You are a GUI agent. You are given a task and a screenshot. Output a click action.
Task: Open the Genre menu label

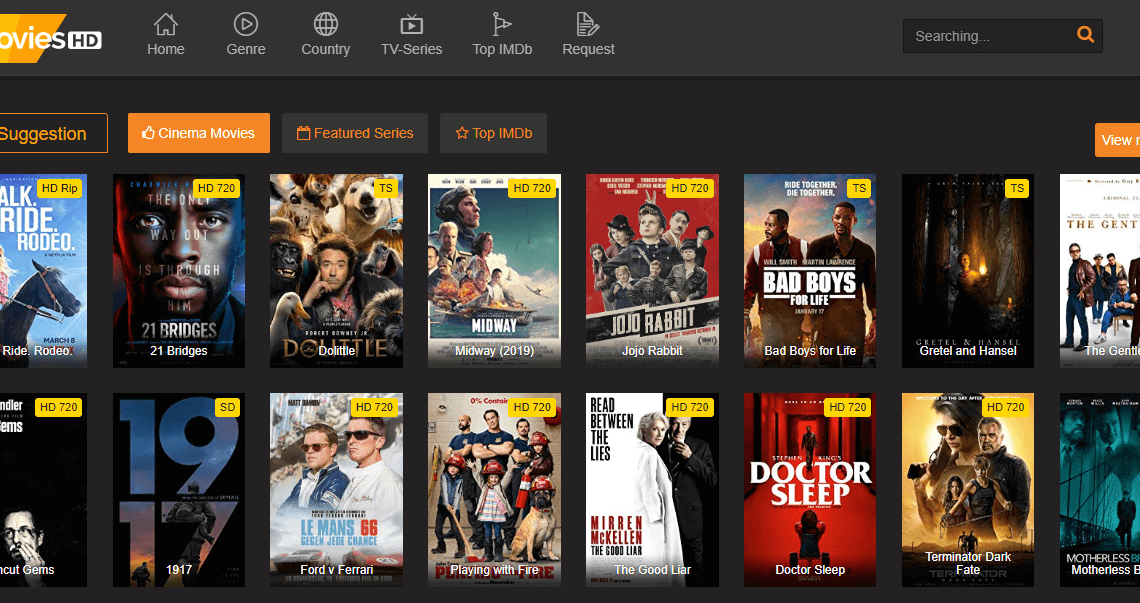246,49
